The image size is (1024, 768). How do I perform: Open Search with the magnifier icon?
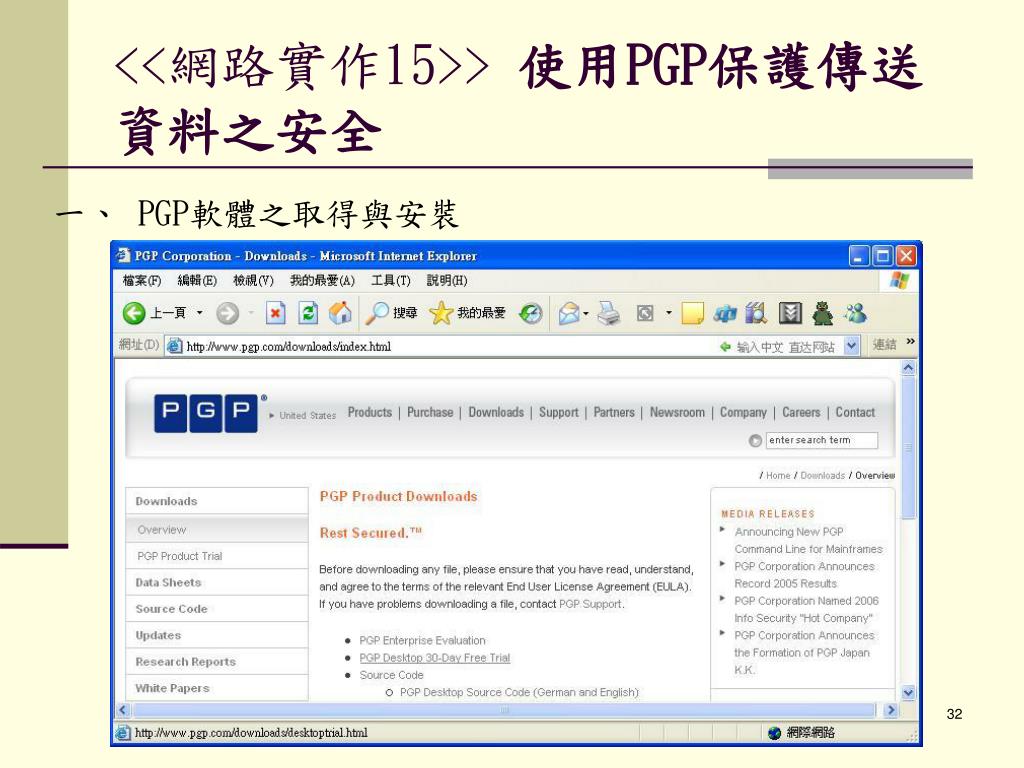pos(377,313)
